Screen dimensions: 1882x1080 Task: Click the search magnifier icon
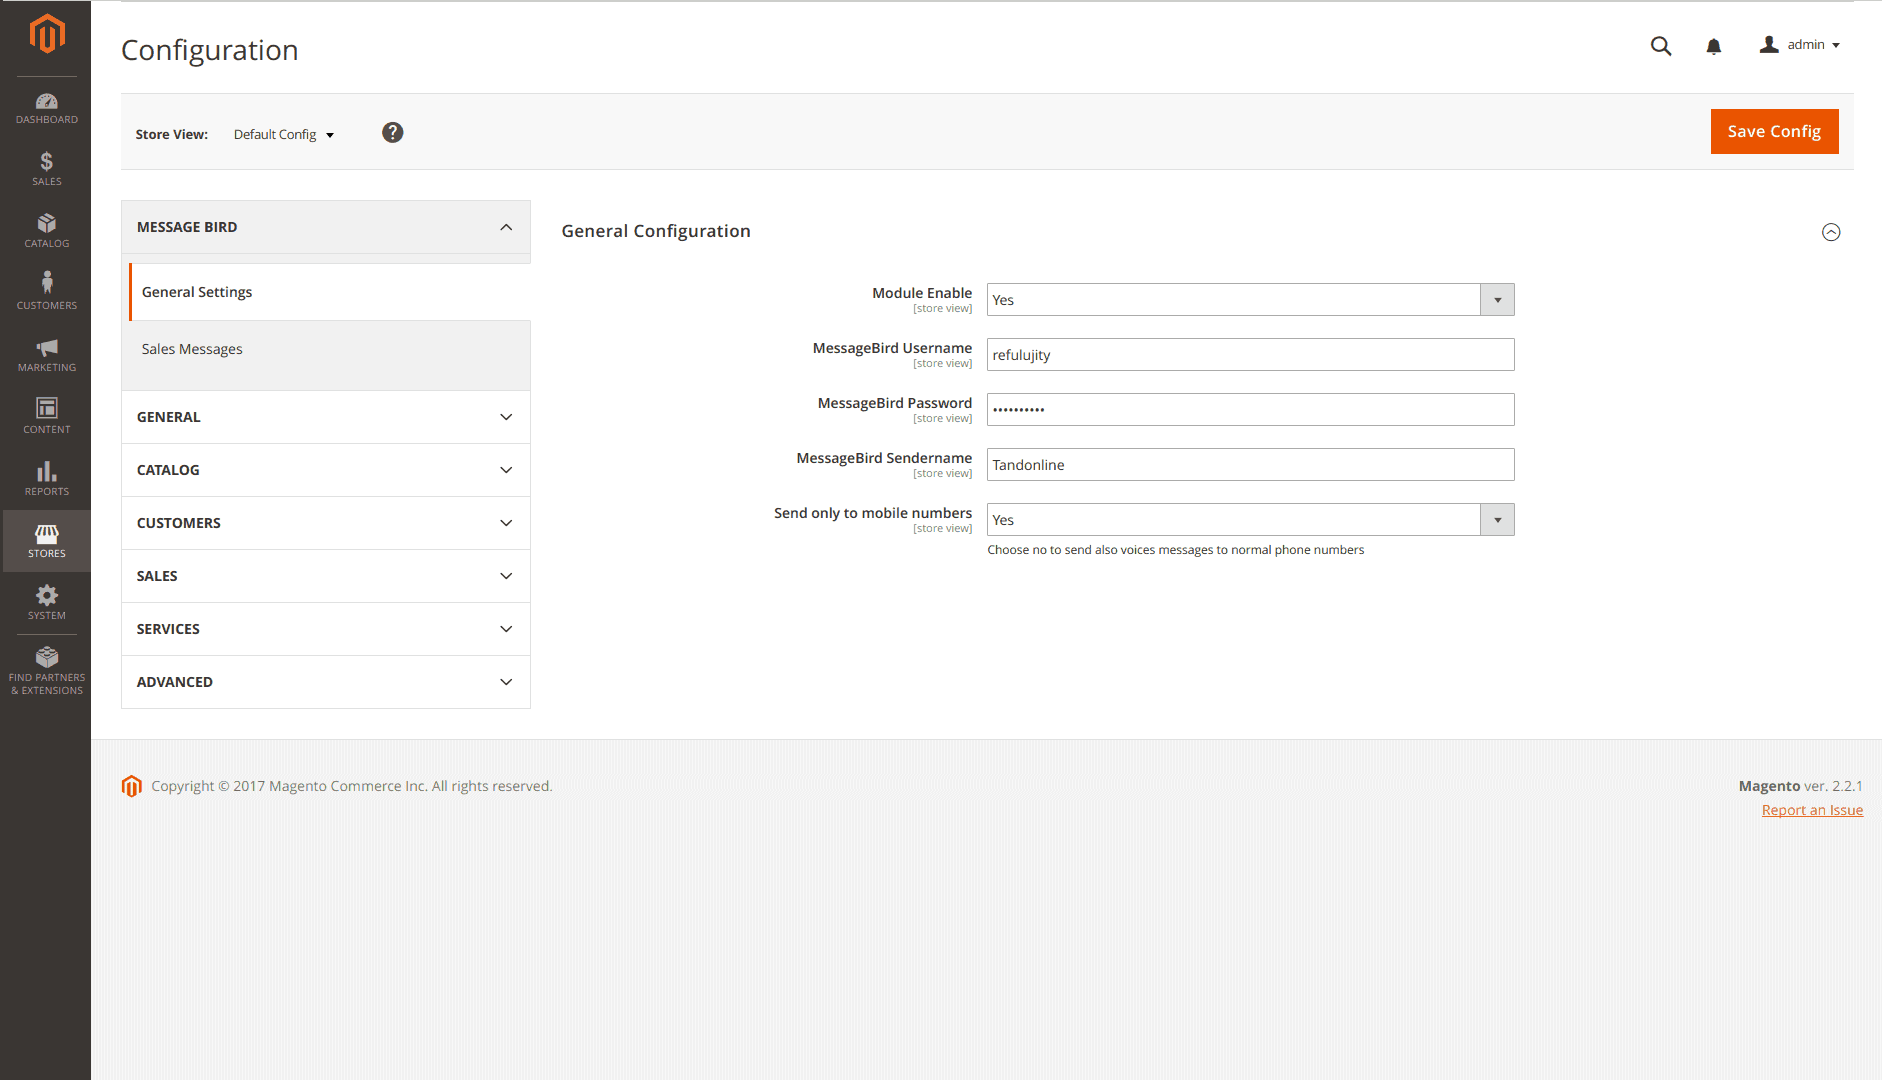pyautogui.click(x=1661, y=46)
